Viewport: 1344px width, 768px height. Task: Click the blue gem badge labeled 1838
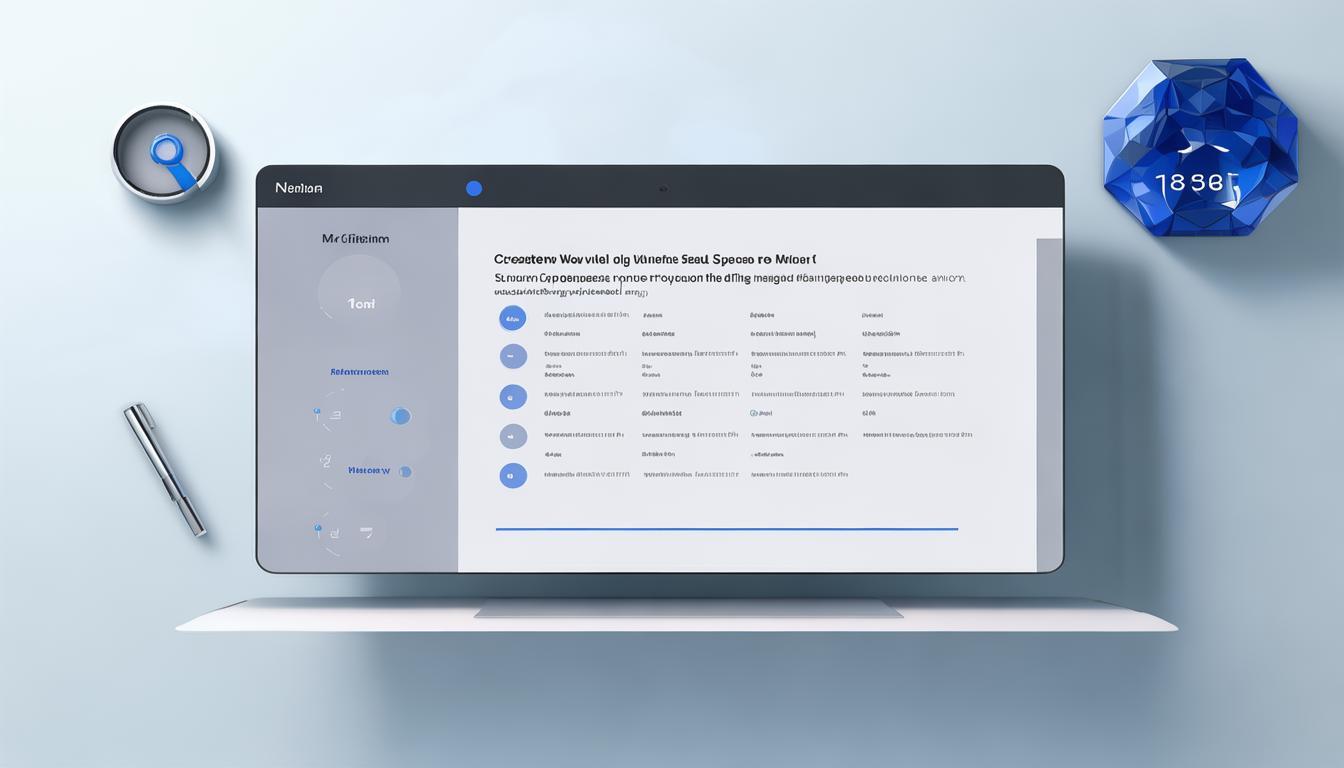(1199, 147)
